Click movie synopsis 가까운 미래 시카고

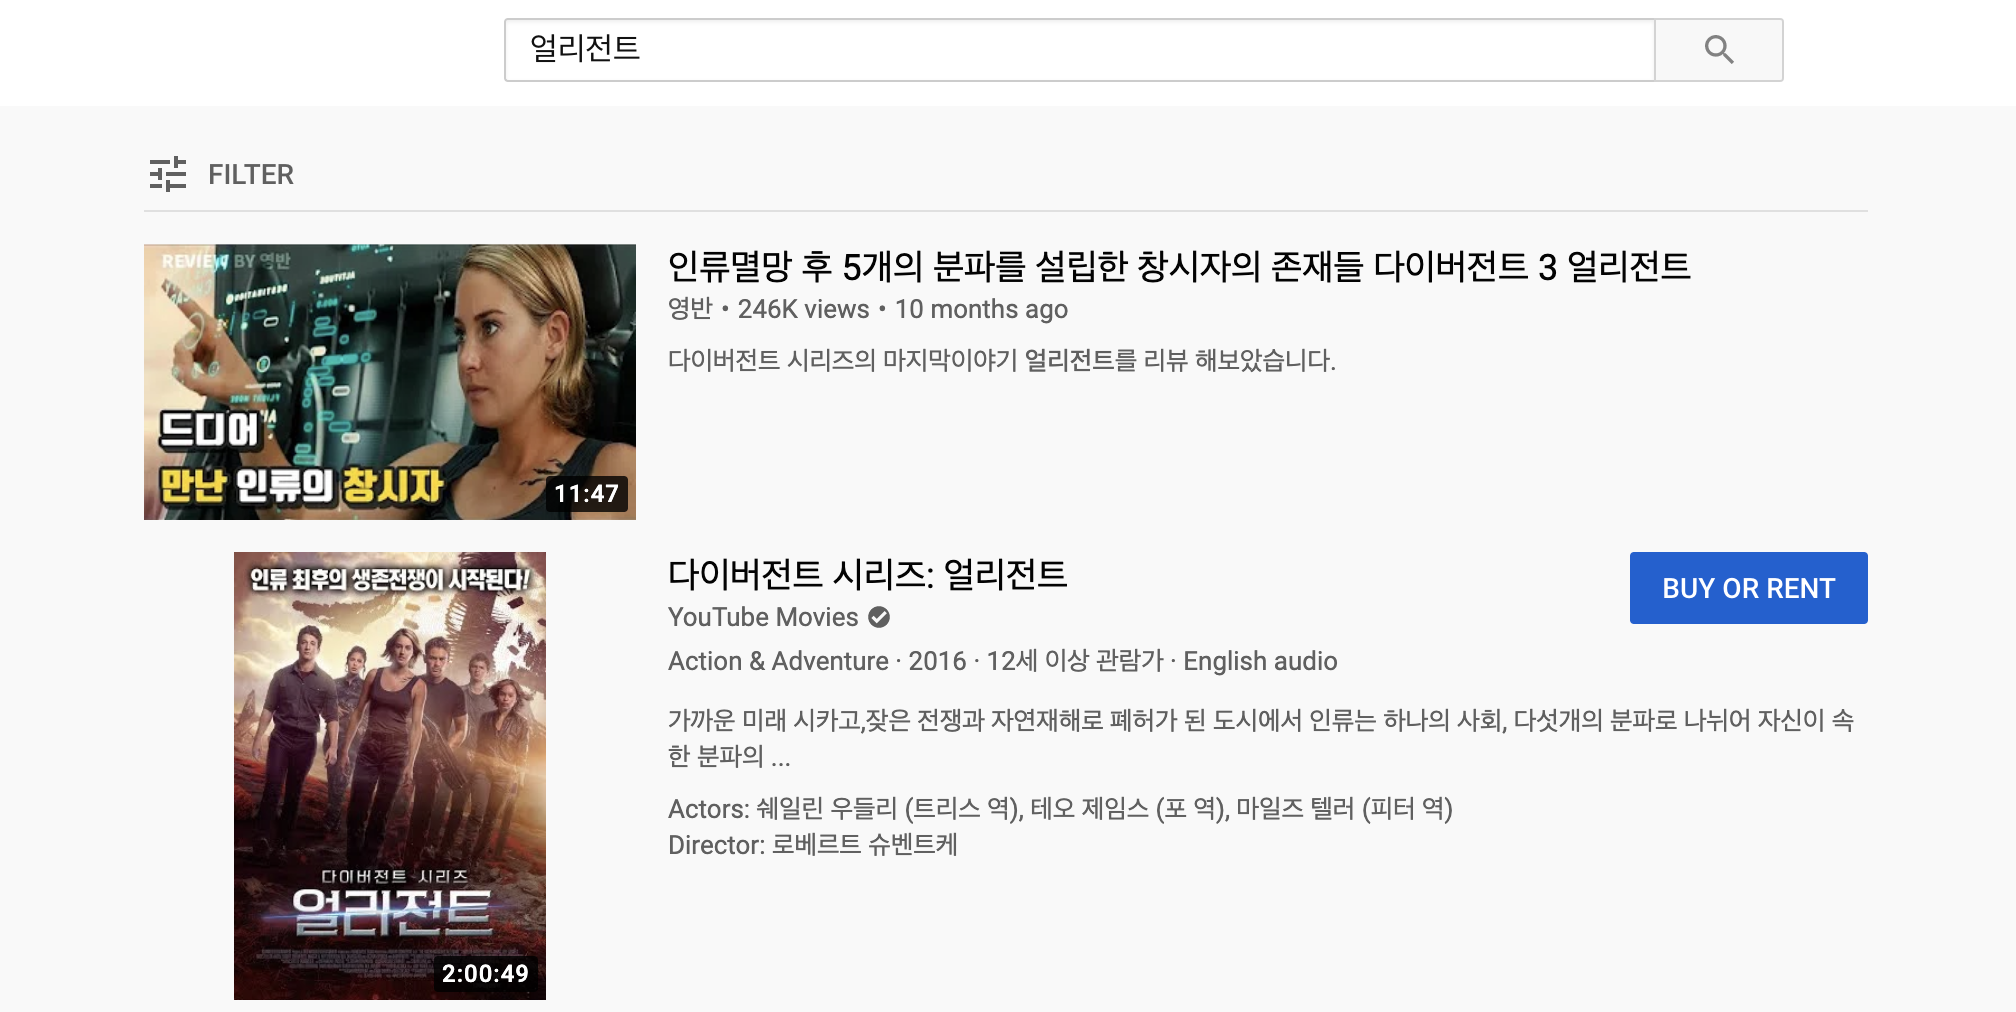click(x=1261, y=738)
